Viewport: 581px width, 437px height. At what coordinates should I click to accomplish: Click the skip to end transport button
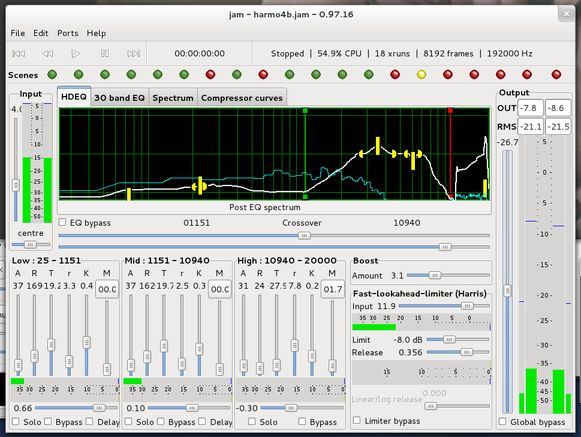point(133,54)
